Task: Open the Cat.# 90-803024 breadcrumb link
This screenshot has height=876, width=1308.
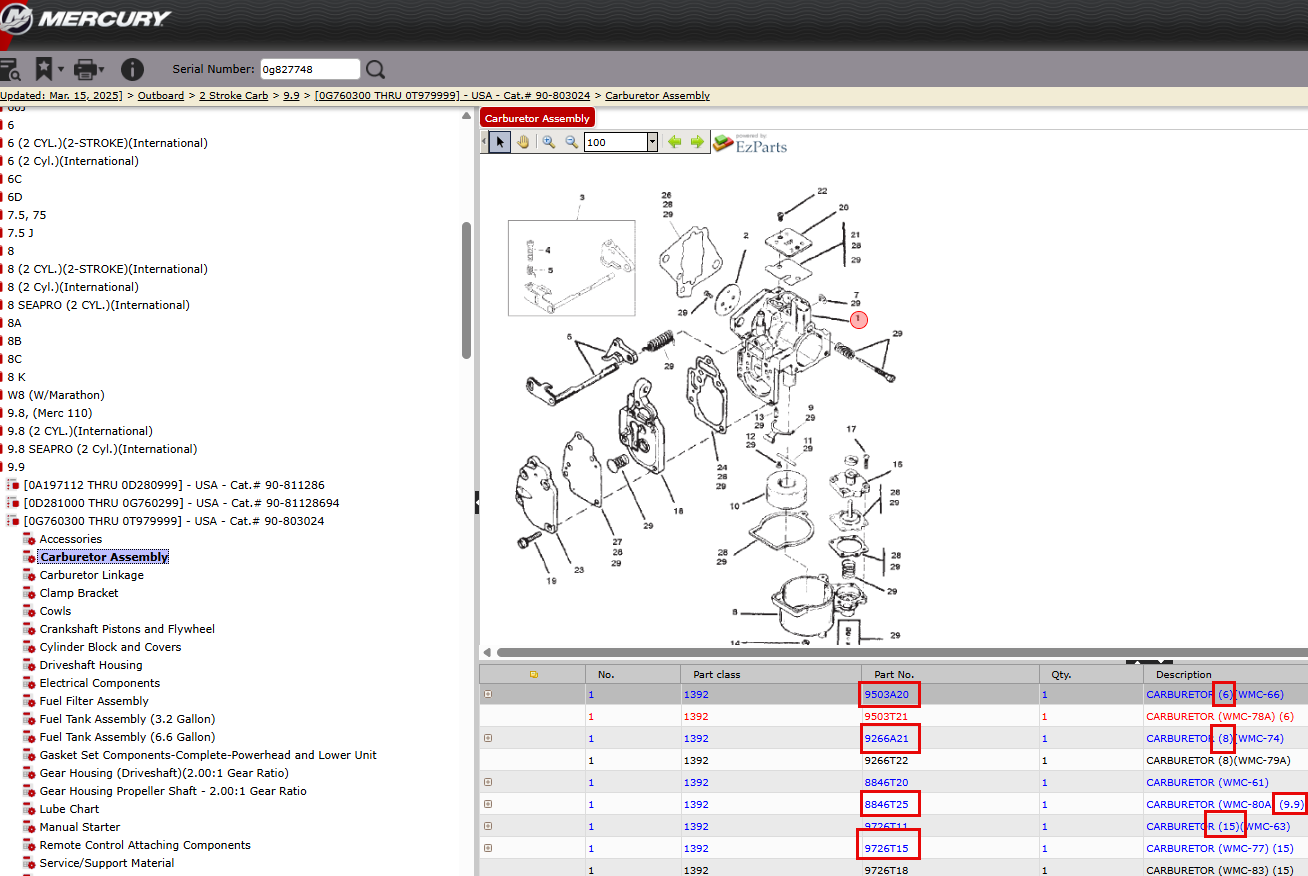Action: click(452, 96)
